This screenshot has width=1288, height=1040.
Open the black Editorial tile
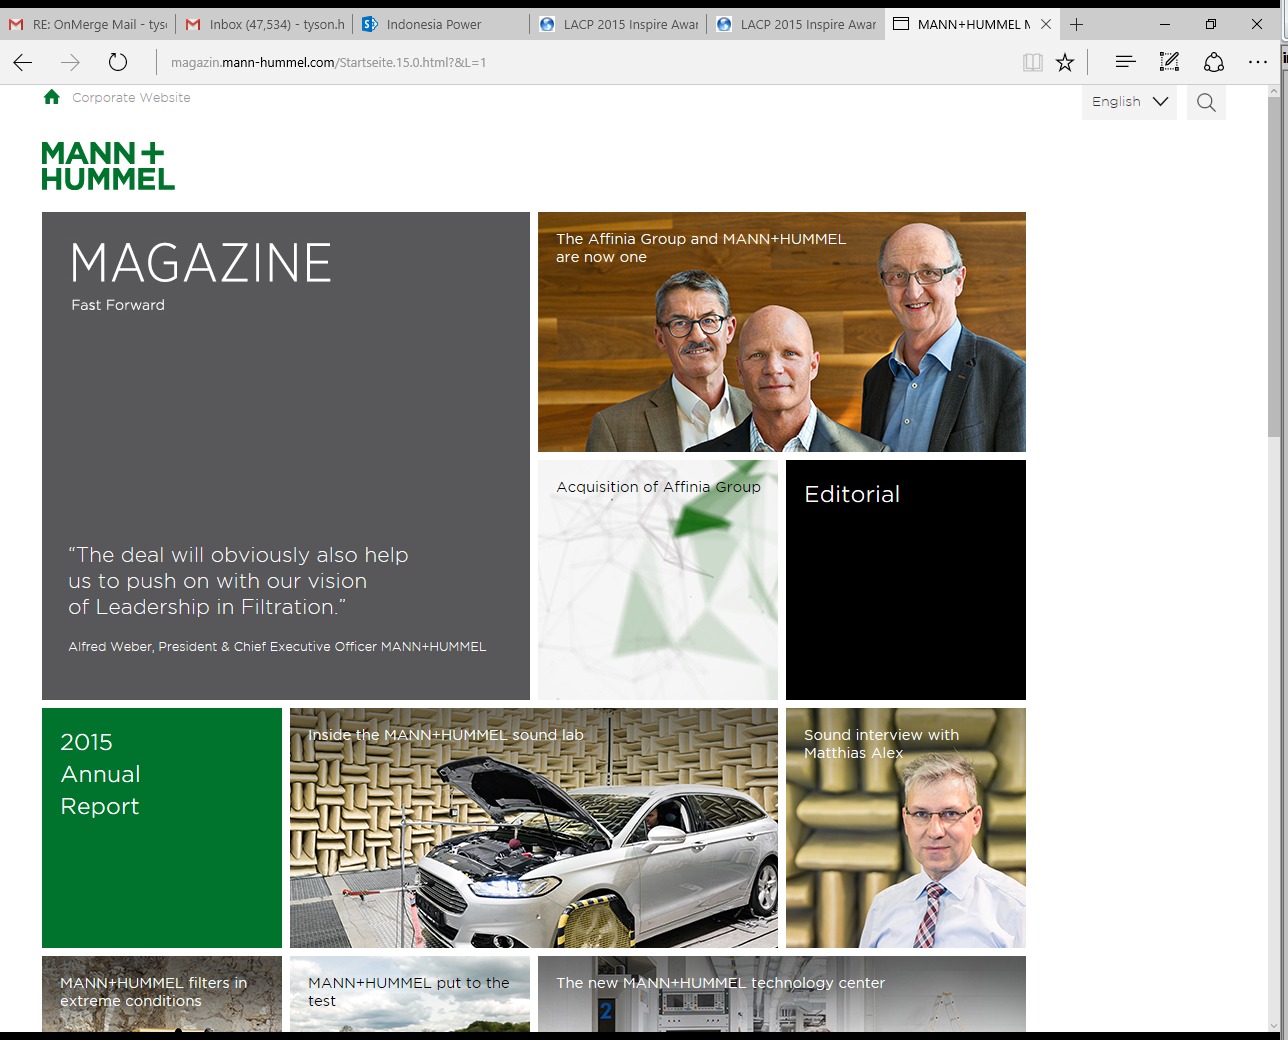click(x=905, y=580)
